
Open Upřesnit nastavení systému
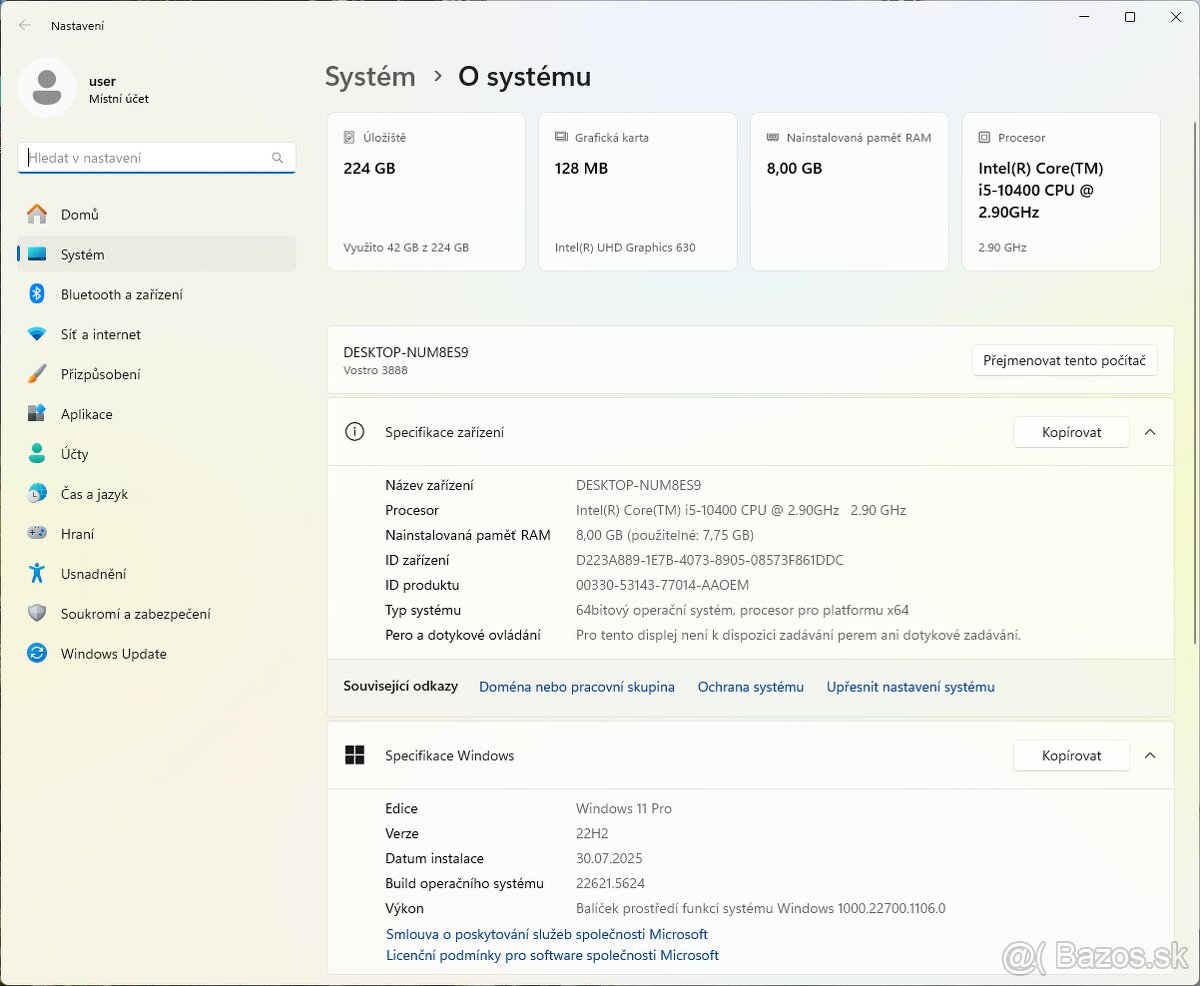point(910,687)
